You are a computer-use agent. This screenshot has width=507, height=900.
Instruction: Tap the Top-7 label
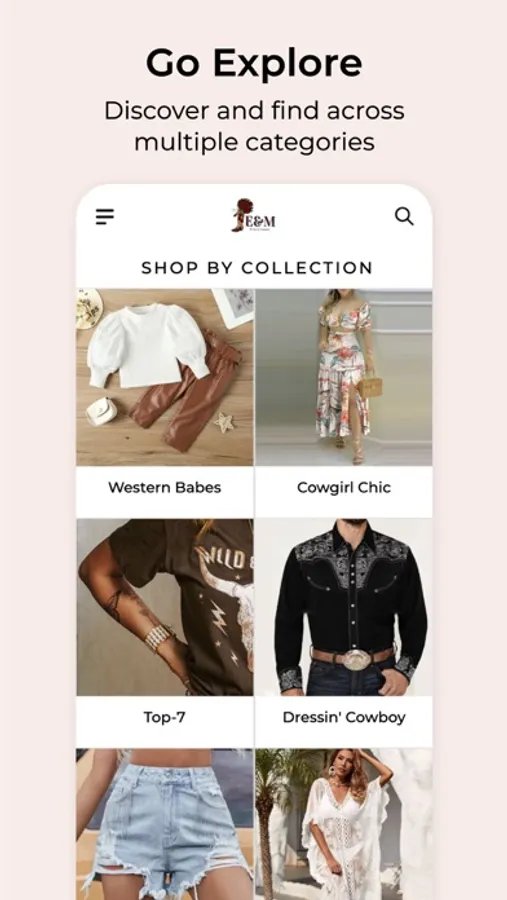[165, 717]
